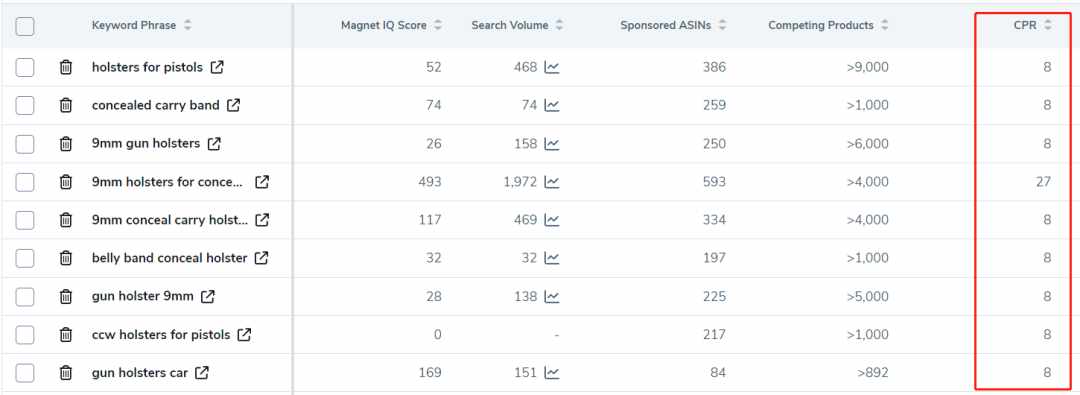The image size is (1080, 395).
Task: Remove the 'ccw holsters for pistols' row
Action: 65,335
